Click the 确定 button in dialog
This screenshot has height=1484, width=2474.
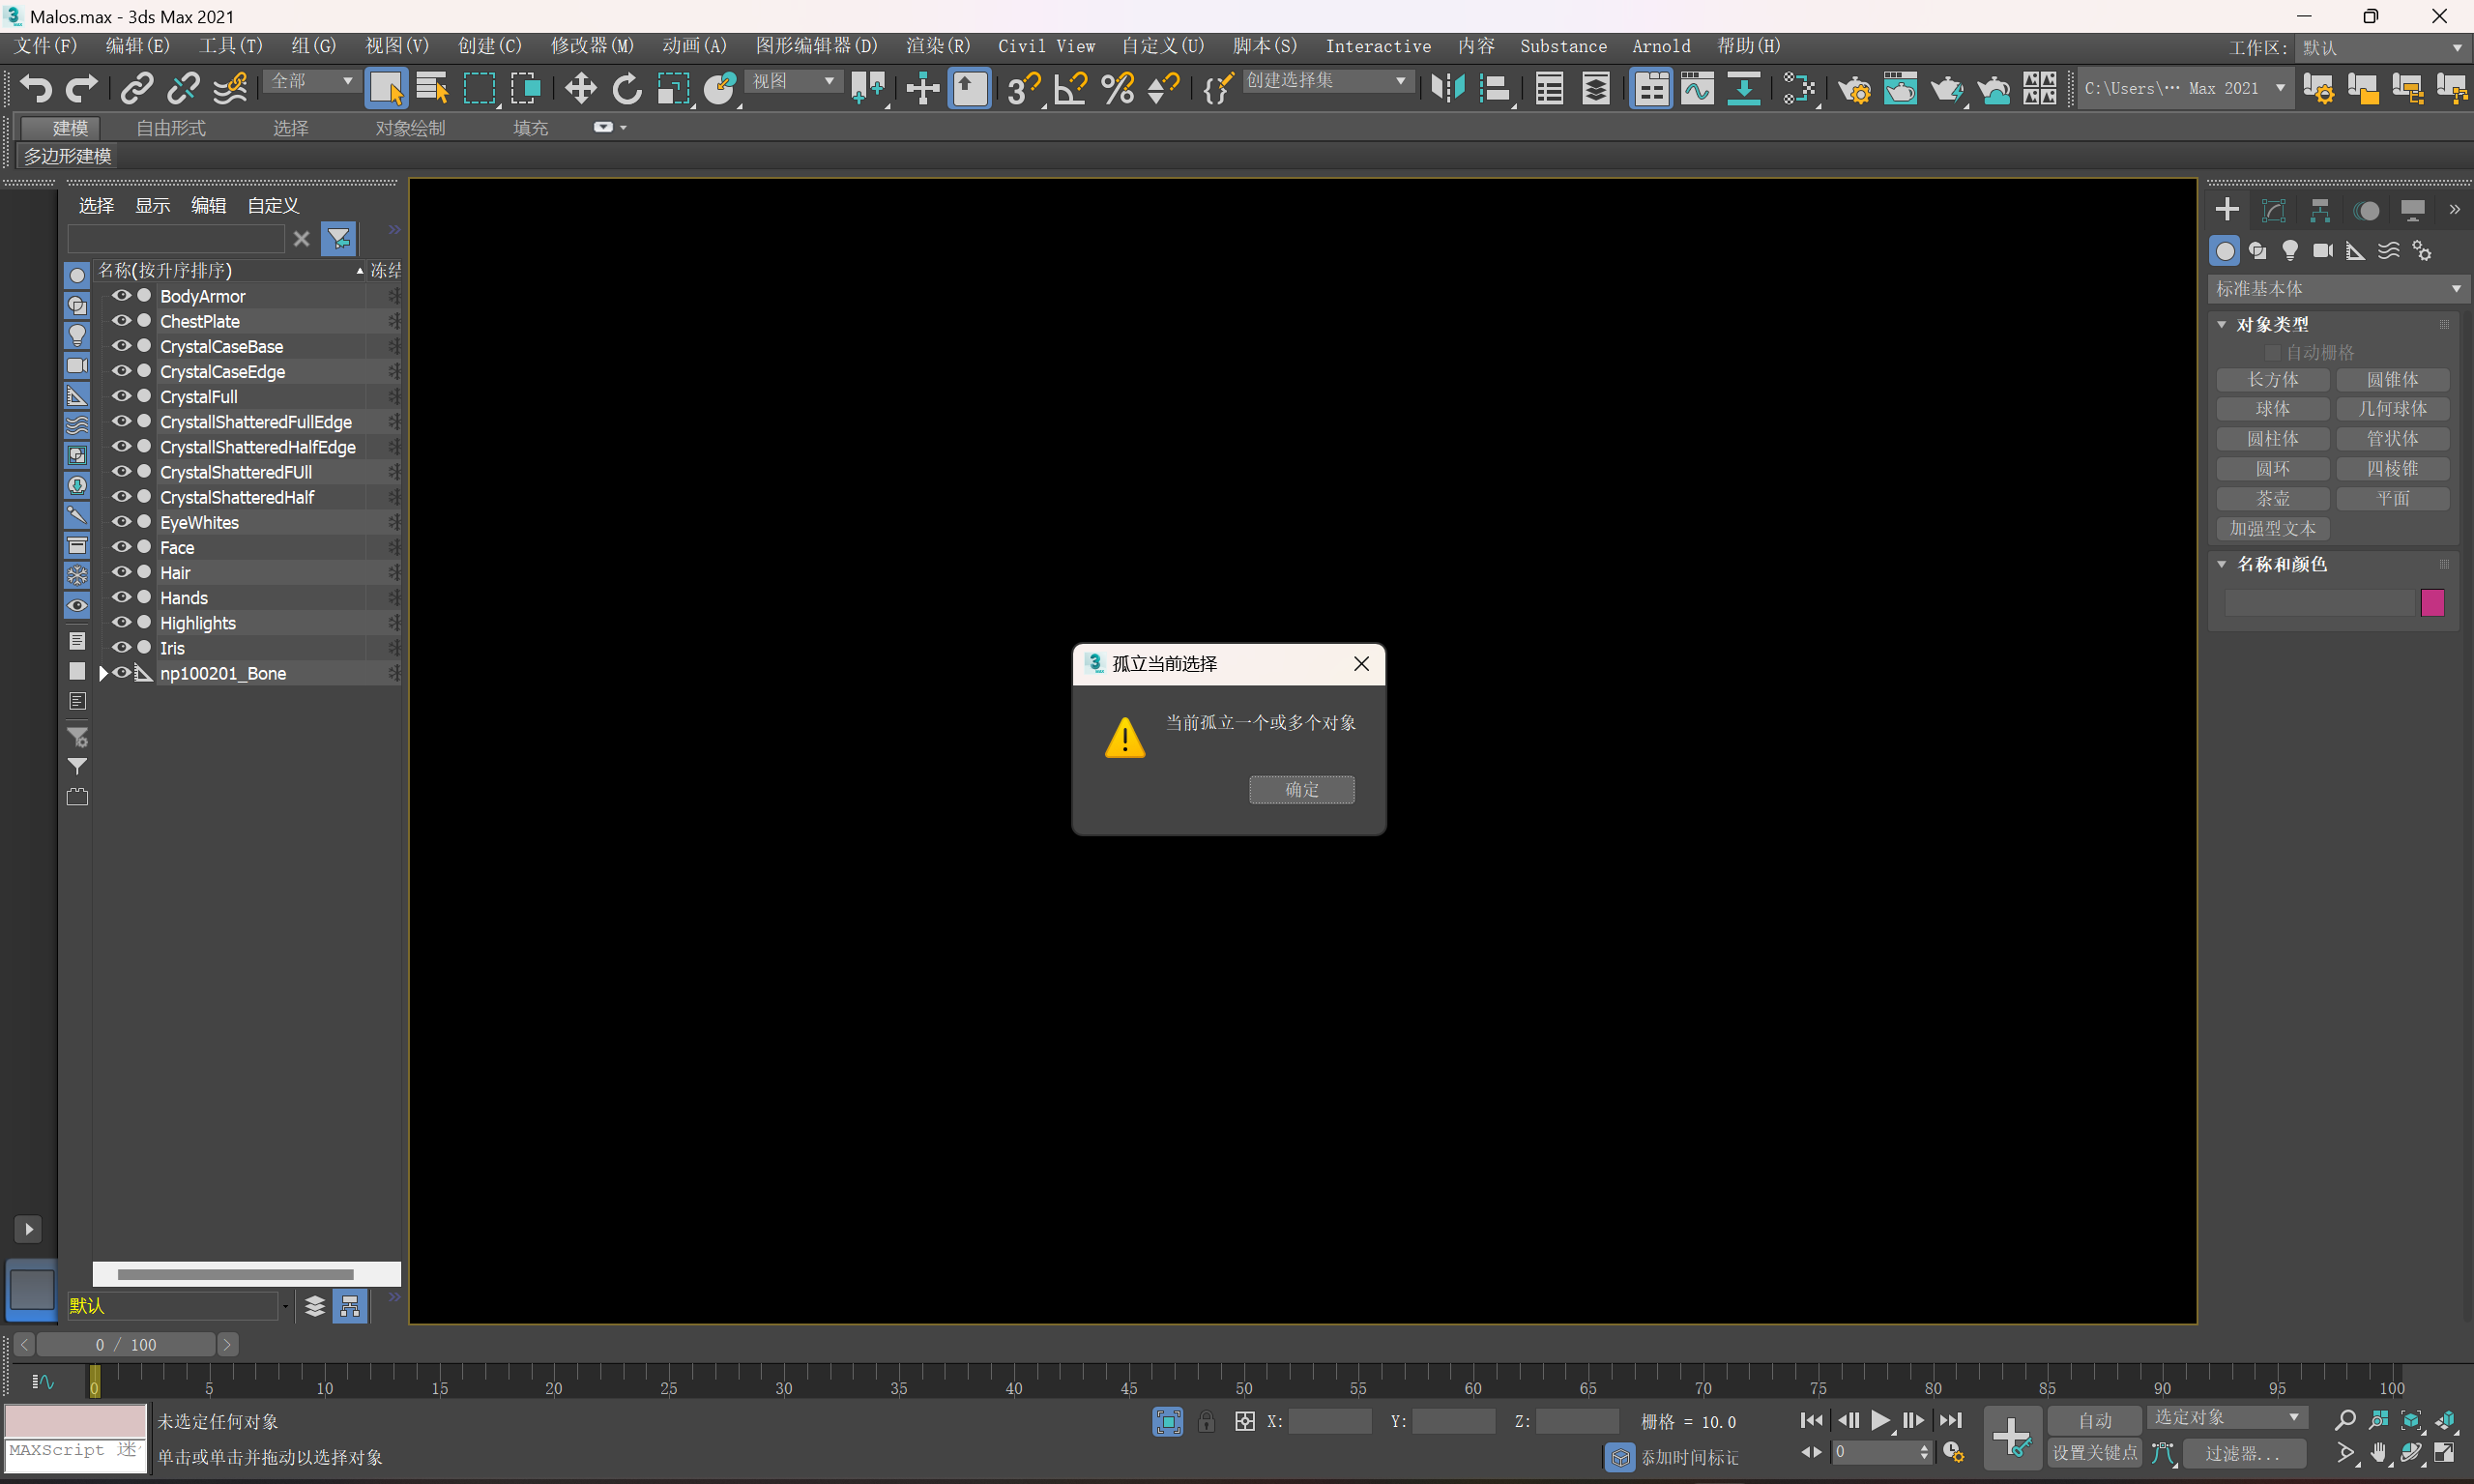[1301, 789]
